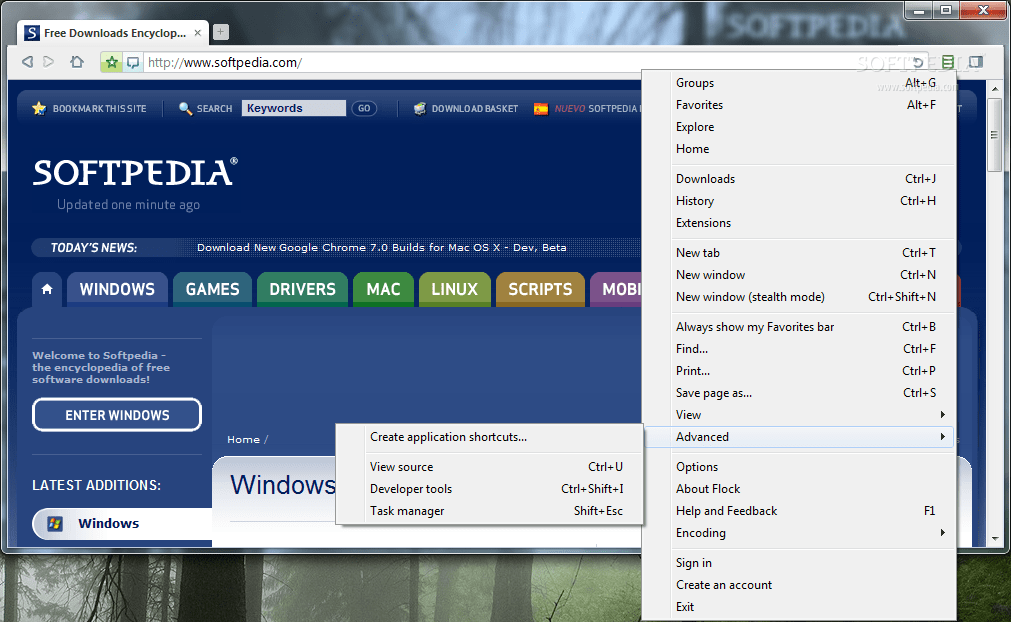This screenshot has width=1011, height=622.
Task: Click the Spanish flag icon
Action: click(x=541, y=109)
